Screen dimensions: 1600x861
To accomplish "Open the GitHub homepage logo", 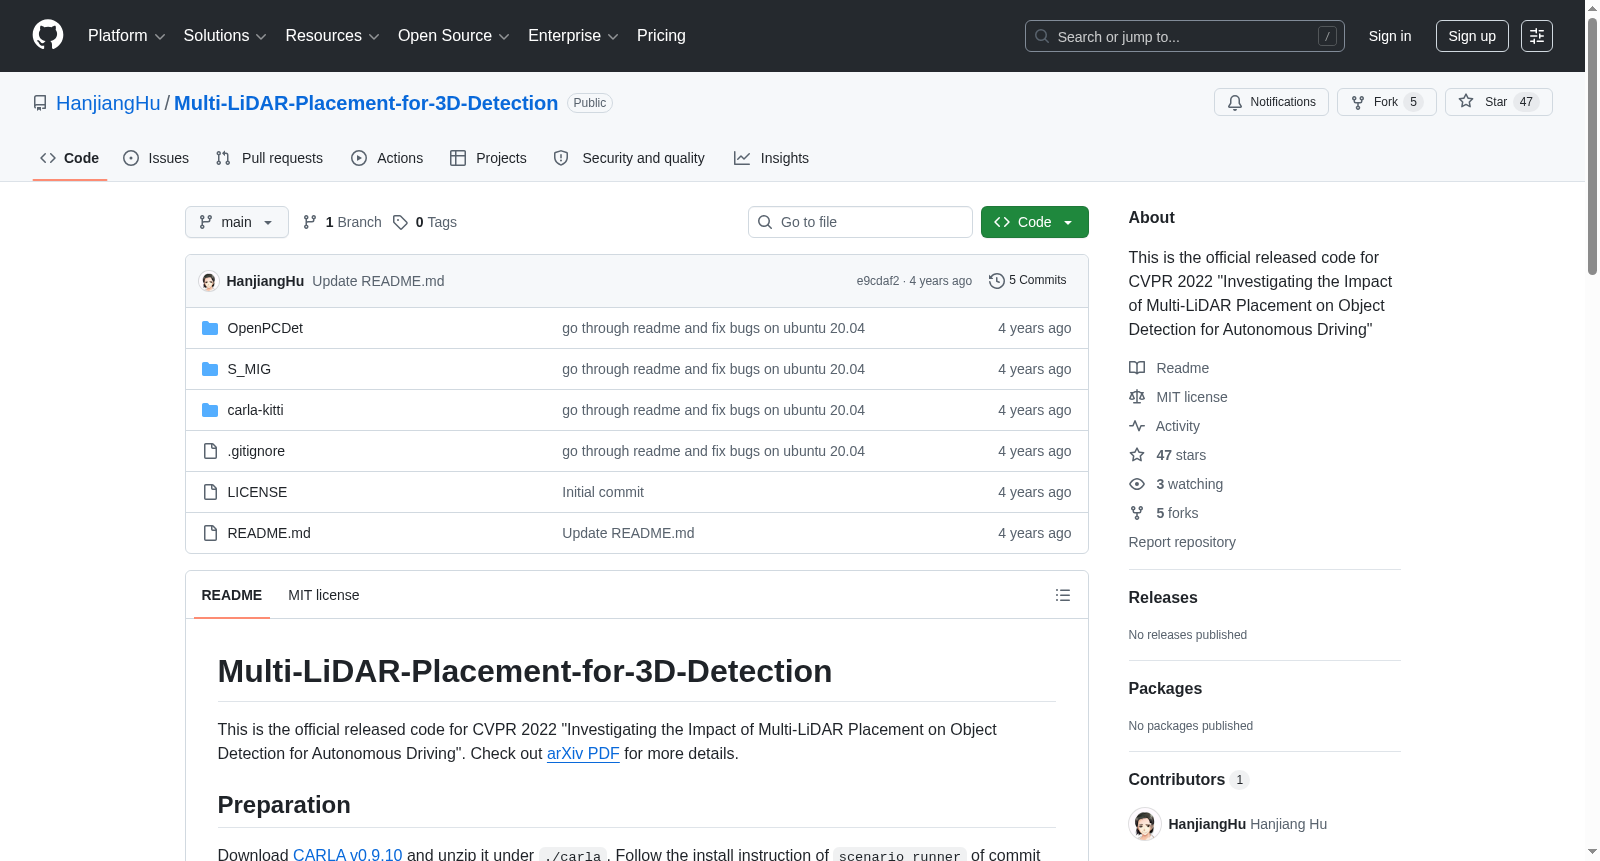I will tap(48, 35).
